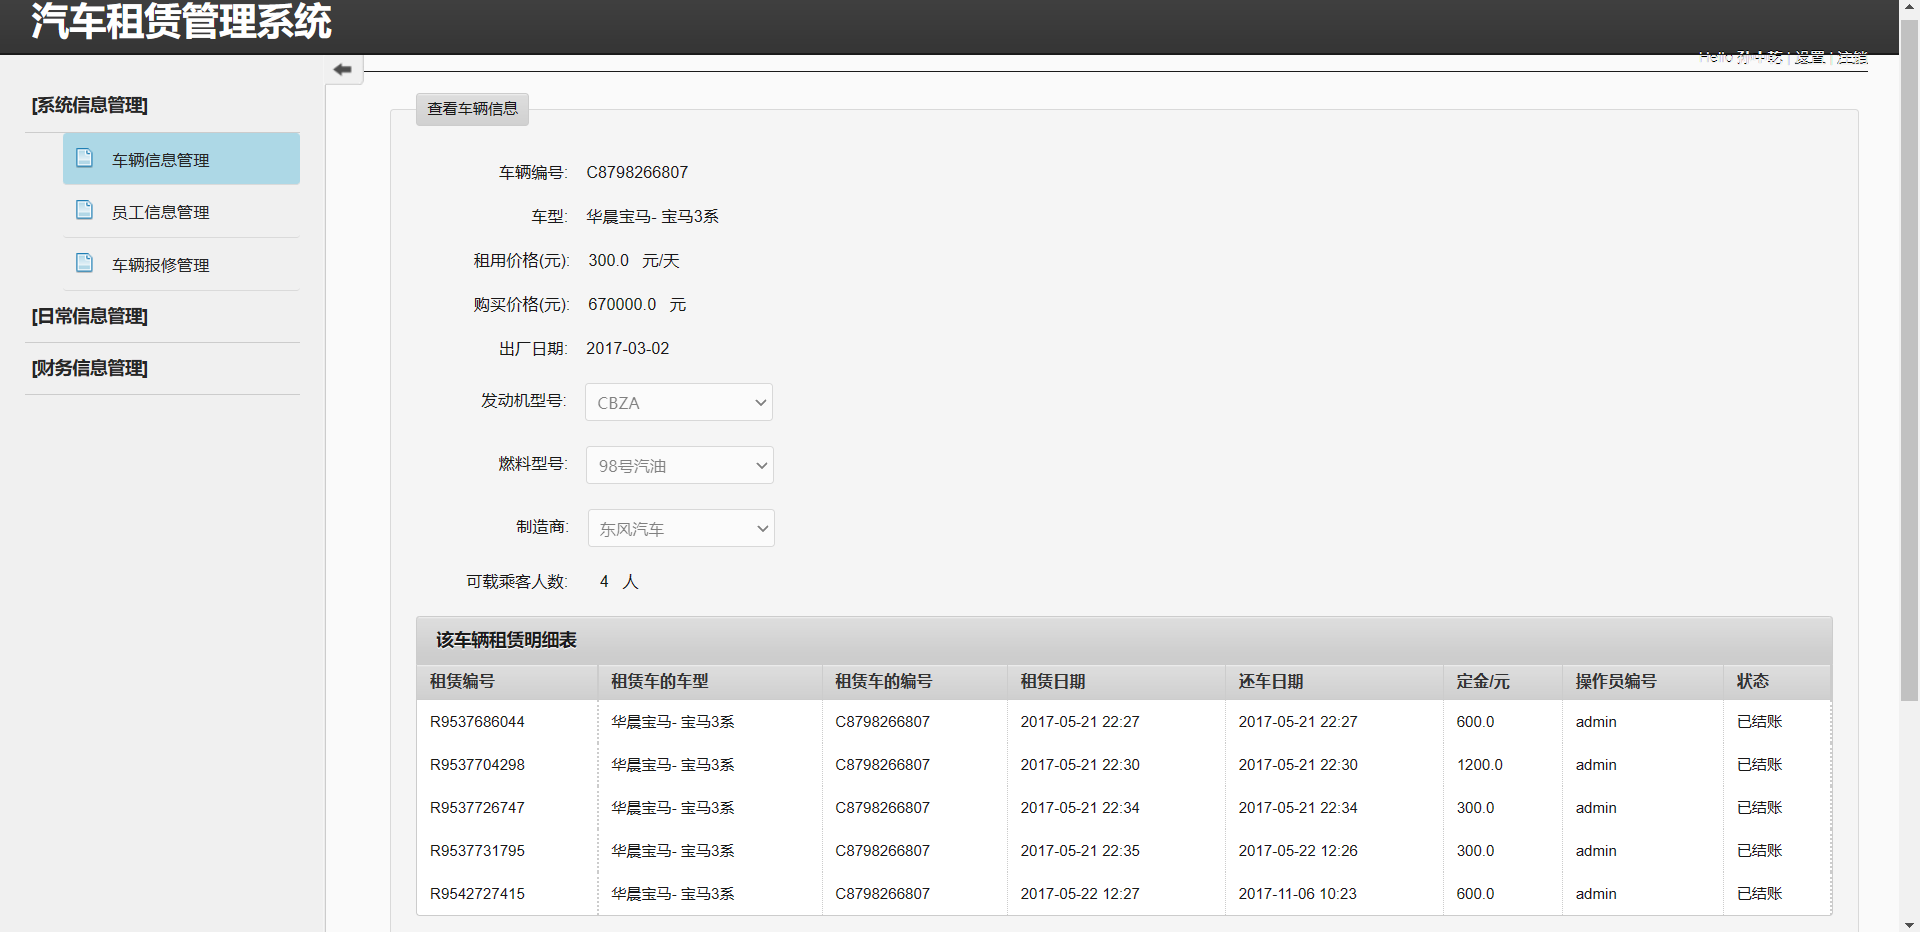Select rental number R9537686044
The height and width of the screenshot is (932, 1920).
tap(477, 722)
